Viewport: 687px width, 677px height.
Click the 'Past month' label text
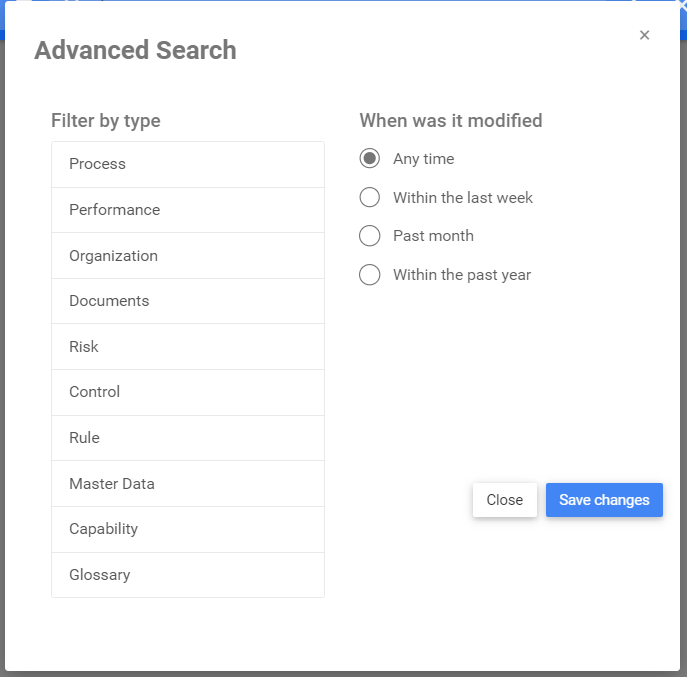[x=433, y=236]
